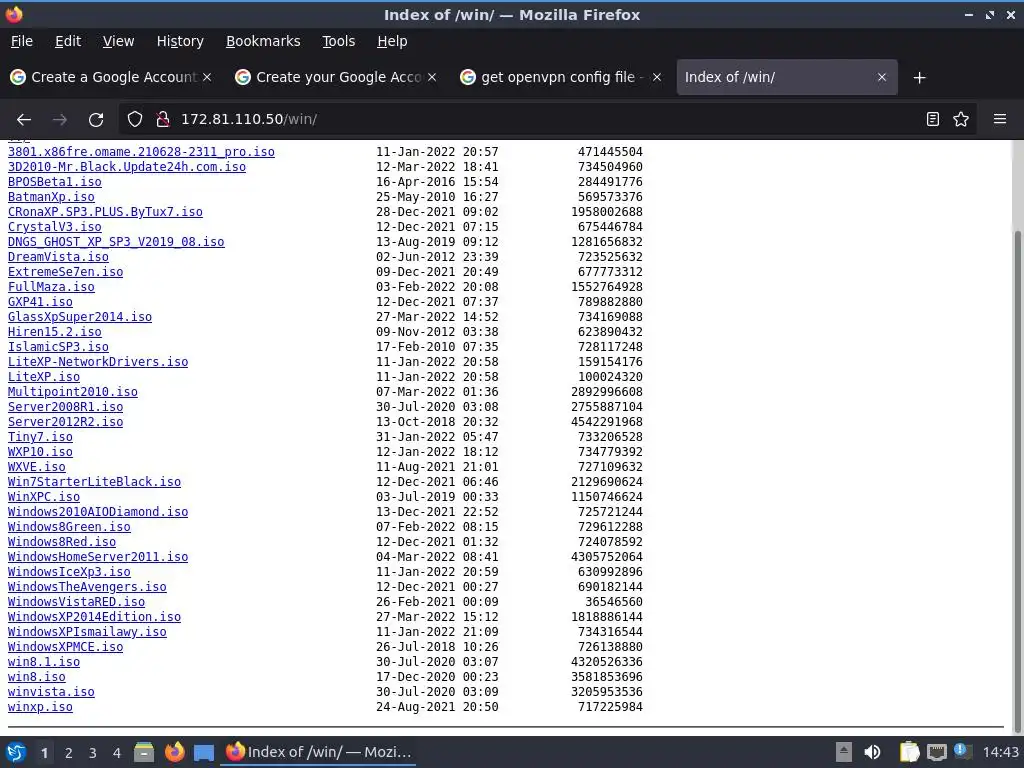Download win8.1.iso

44,662
